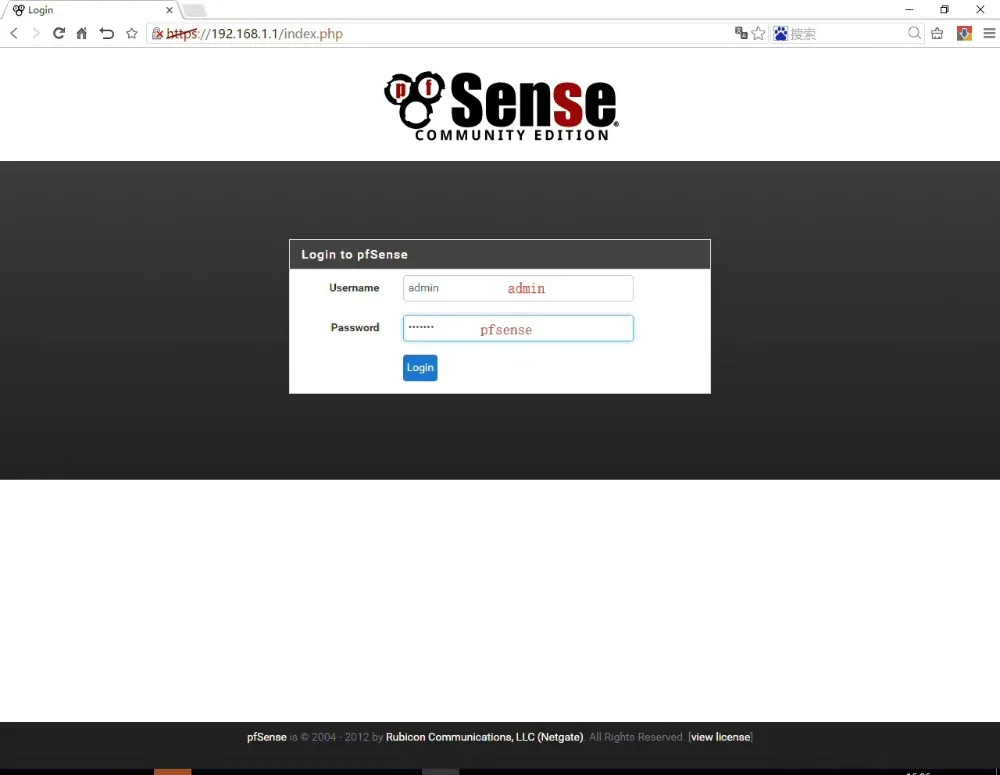This screenshot has height=775, width=1000.
Task: Open the Rubicon Communications, LLC (Netgate) link
Action: pos(484,737)
